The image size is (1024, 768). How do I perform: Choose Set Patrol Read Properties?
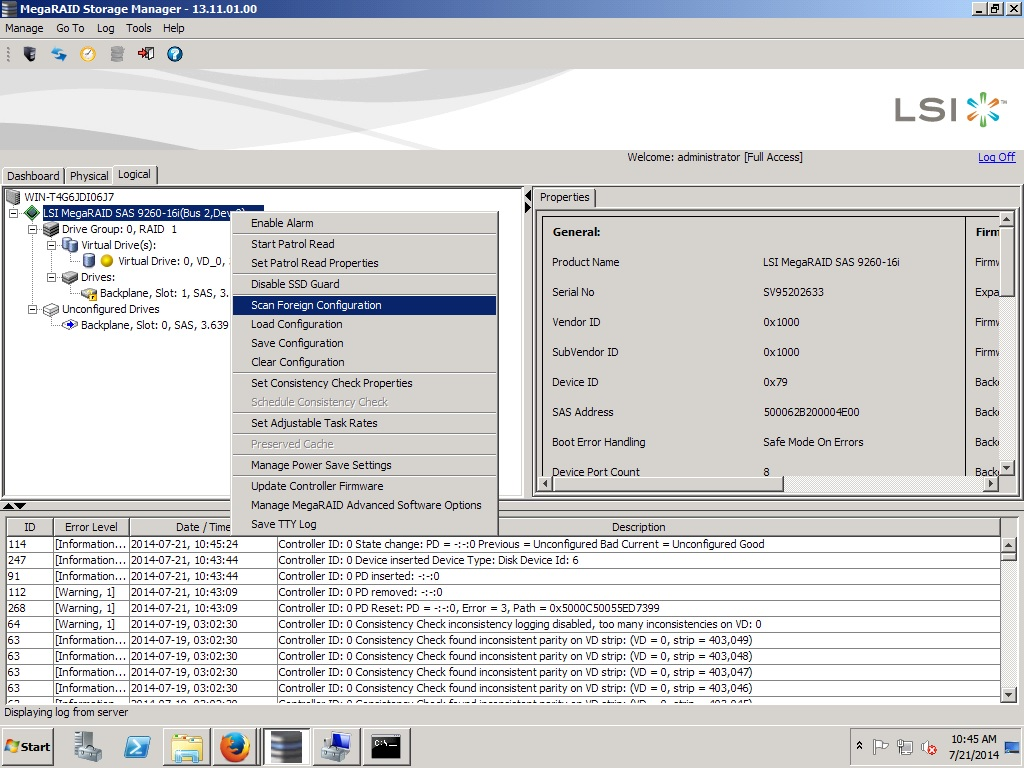[364, 263]
